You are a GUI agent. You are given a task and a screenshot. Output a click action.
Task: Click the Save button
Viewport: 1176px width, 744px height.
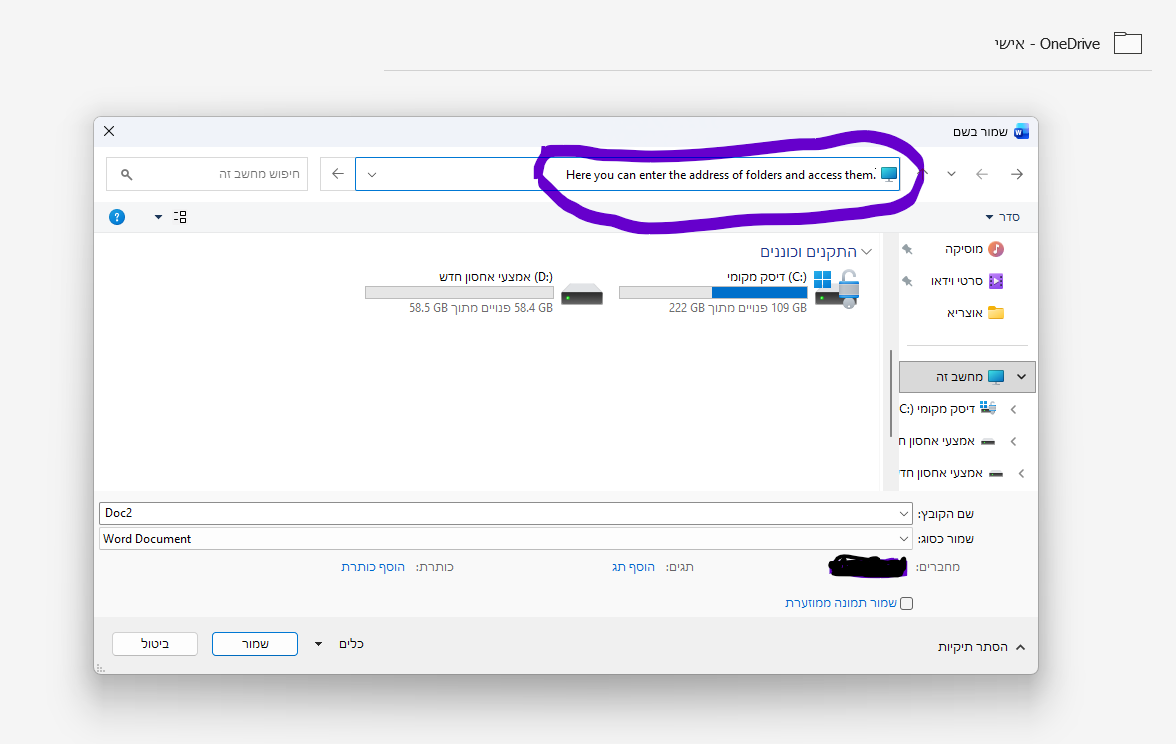(x=255, y=644)
